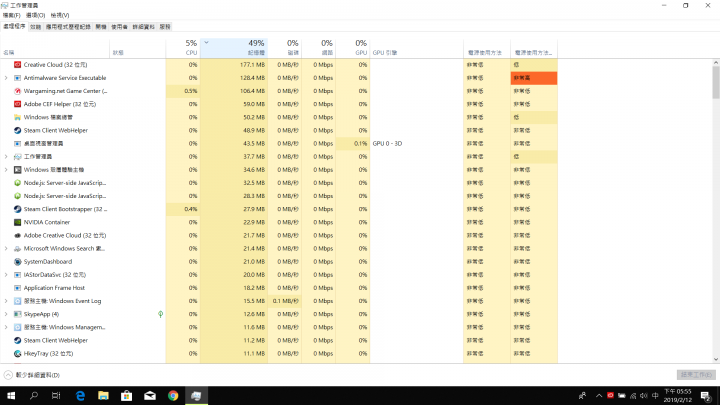The width and height of the screenshot is (720, 405).
Task: Click the Windows 檔案總管 folder icon
Action: point(17,118)
